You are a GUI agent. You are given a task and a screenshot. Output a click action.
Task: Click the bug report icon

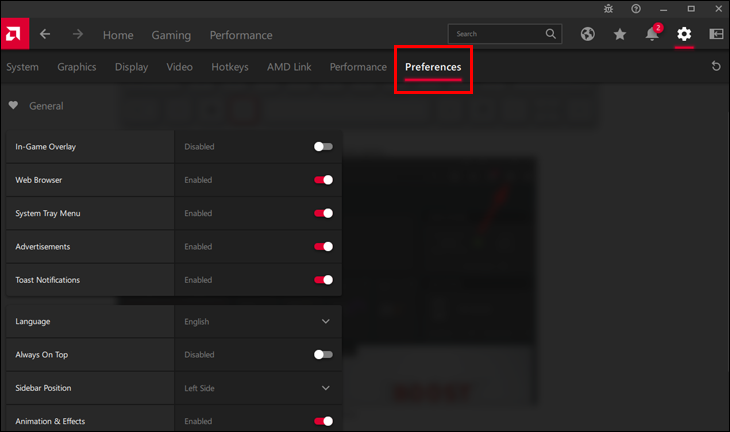[608, 9]
